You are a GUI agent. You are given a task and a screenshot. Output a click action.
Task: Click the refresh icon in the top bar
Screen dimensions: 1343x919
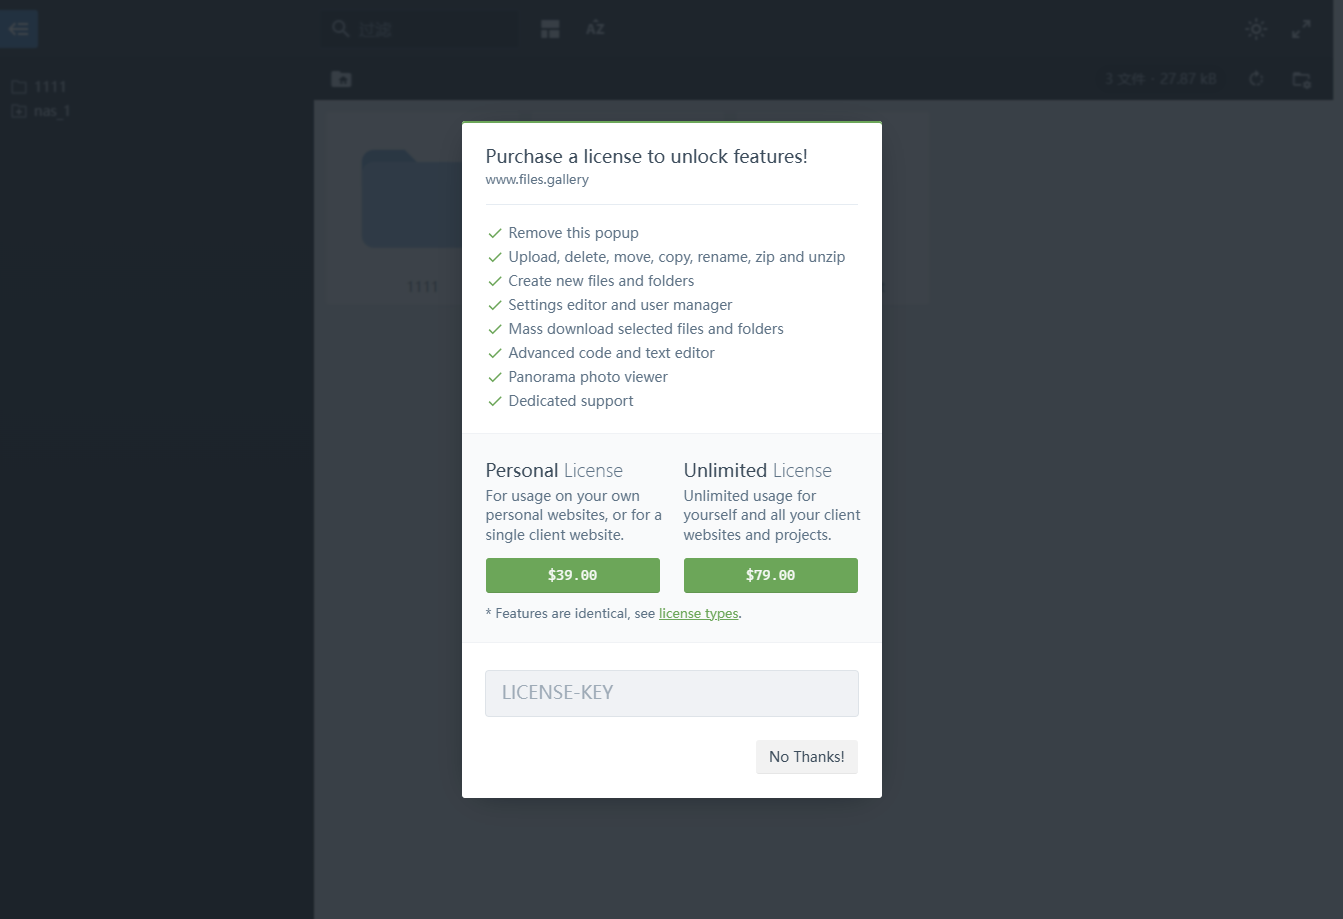[x=1257, y=79]
